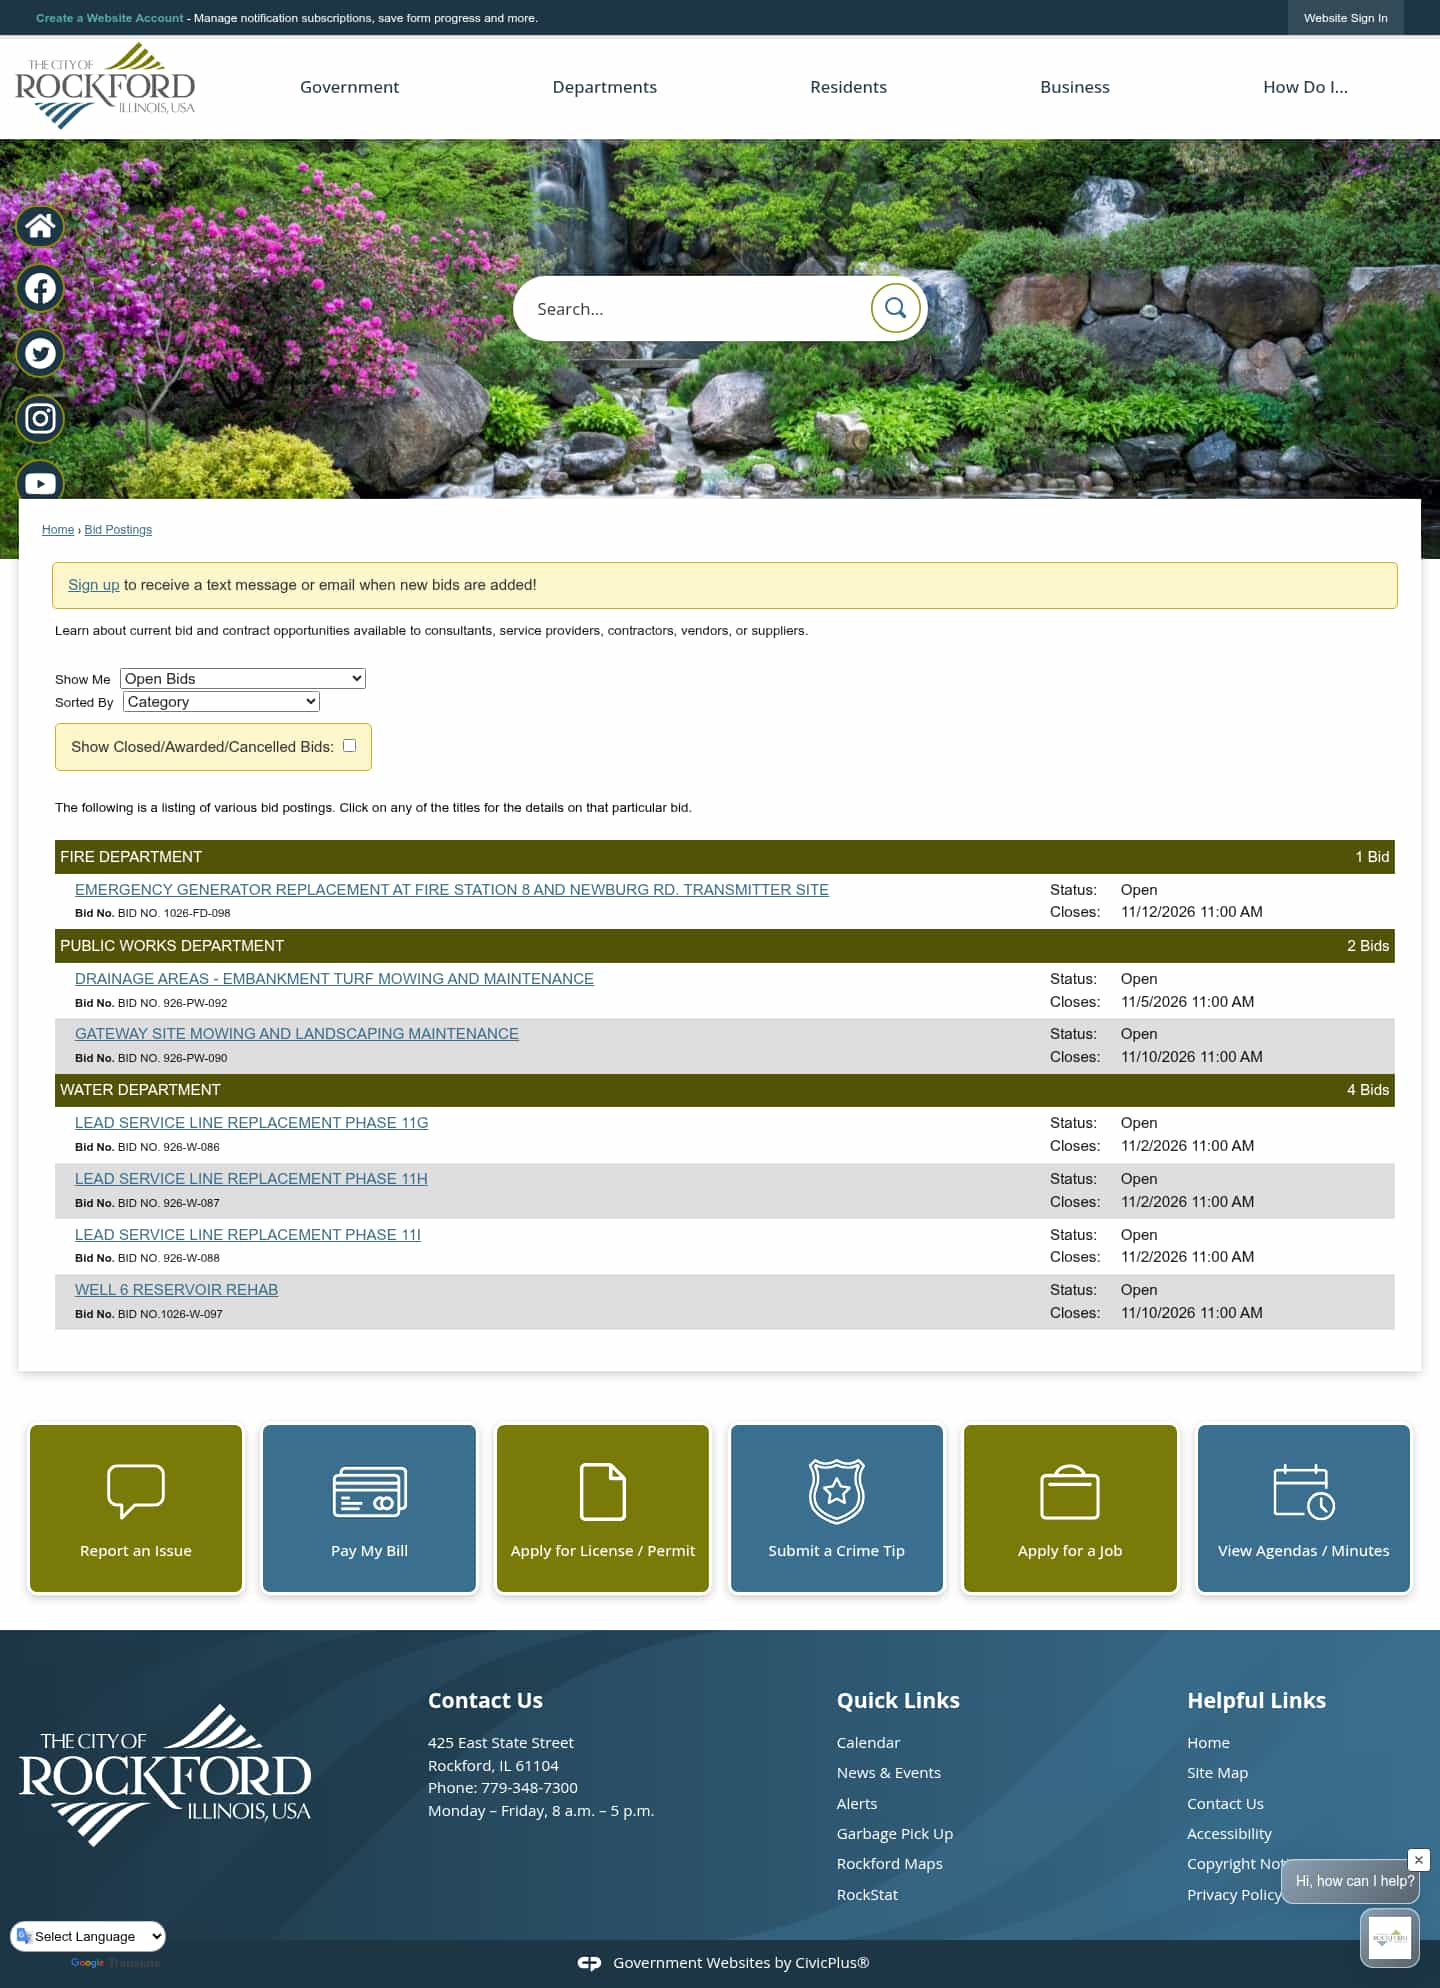Click the Pay My Bill card tile

(x=369, y=1508)
